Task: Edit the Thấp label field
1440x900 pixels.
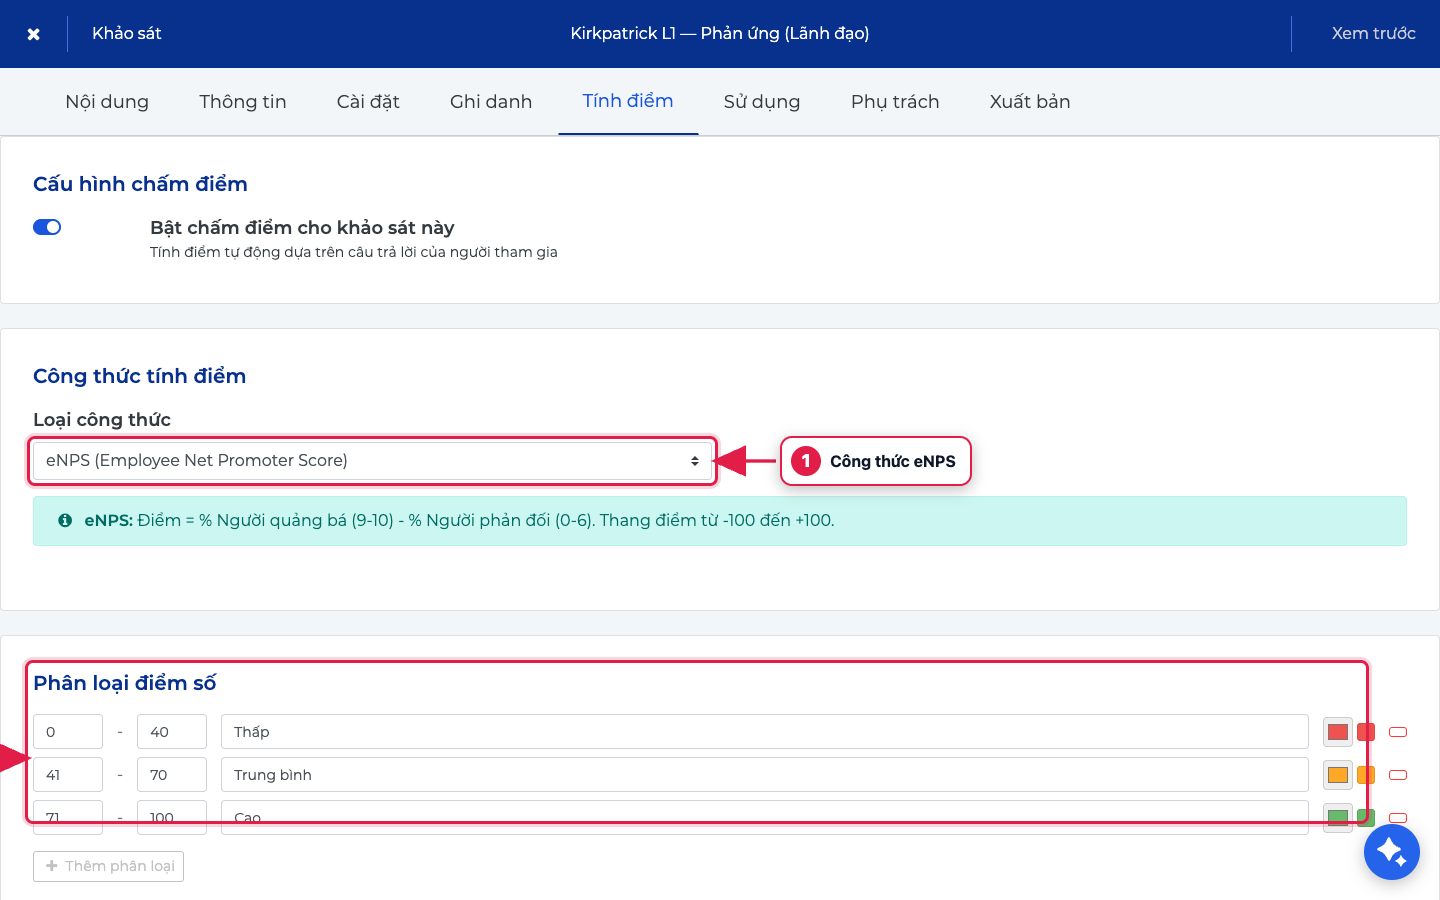Action: 765,732
